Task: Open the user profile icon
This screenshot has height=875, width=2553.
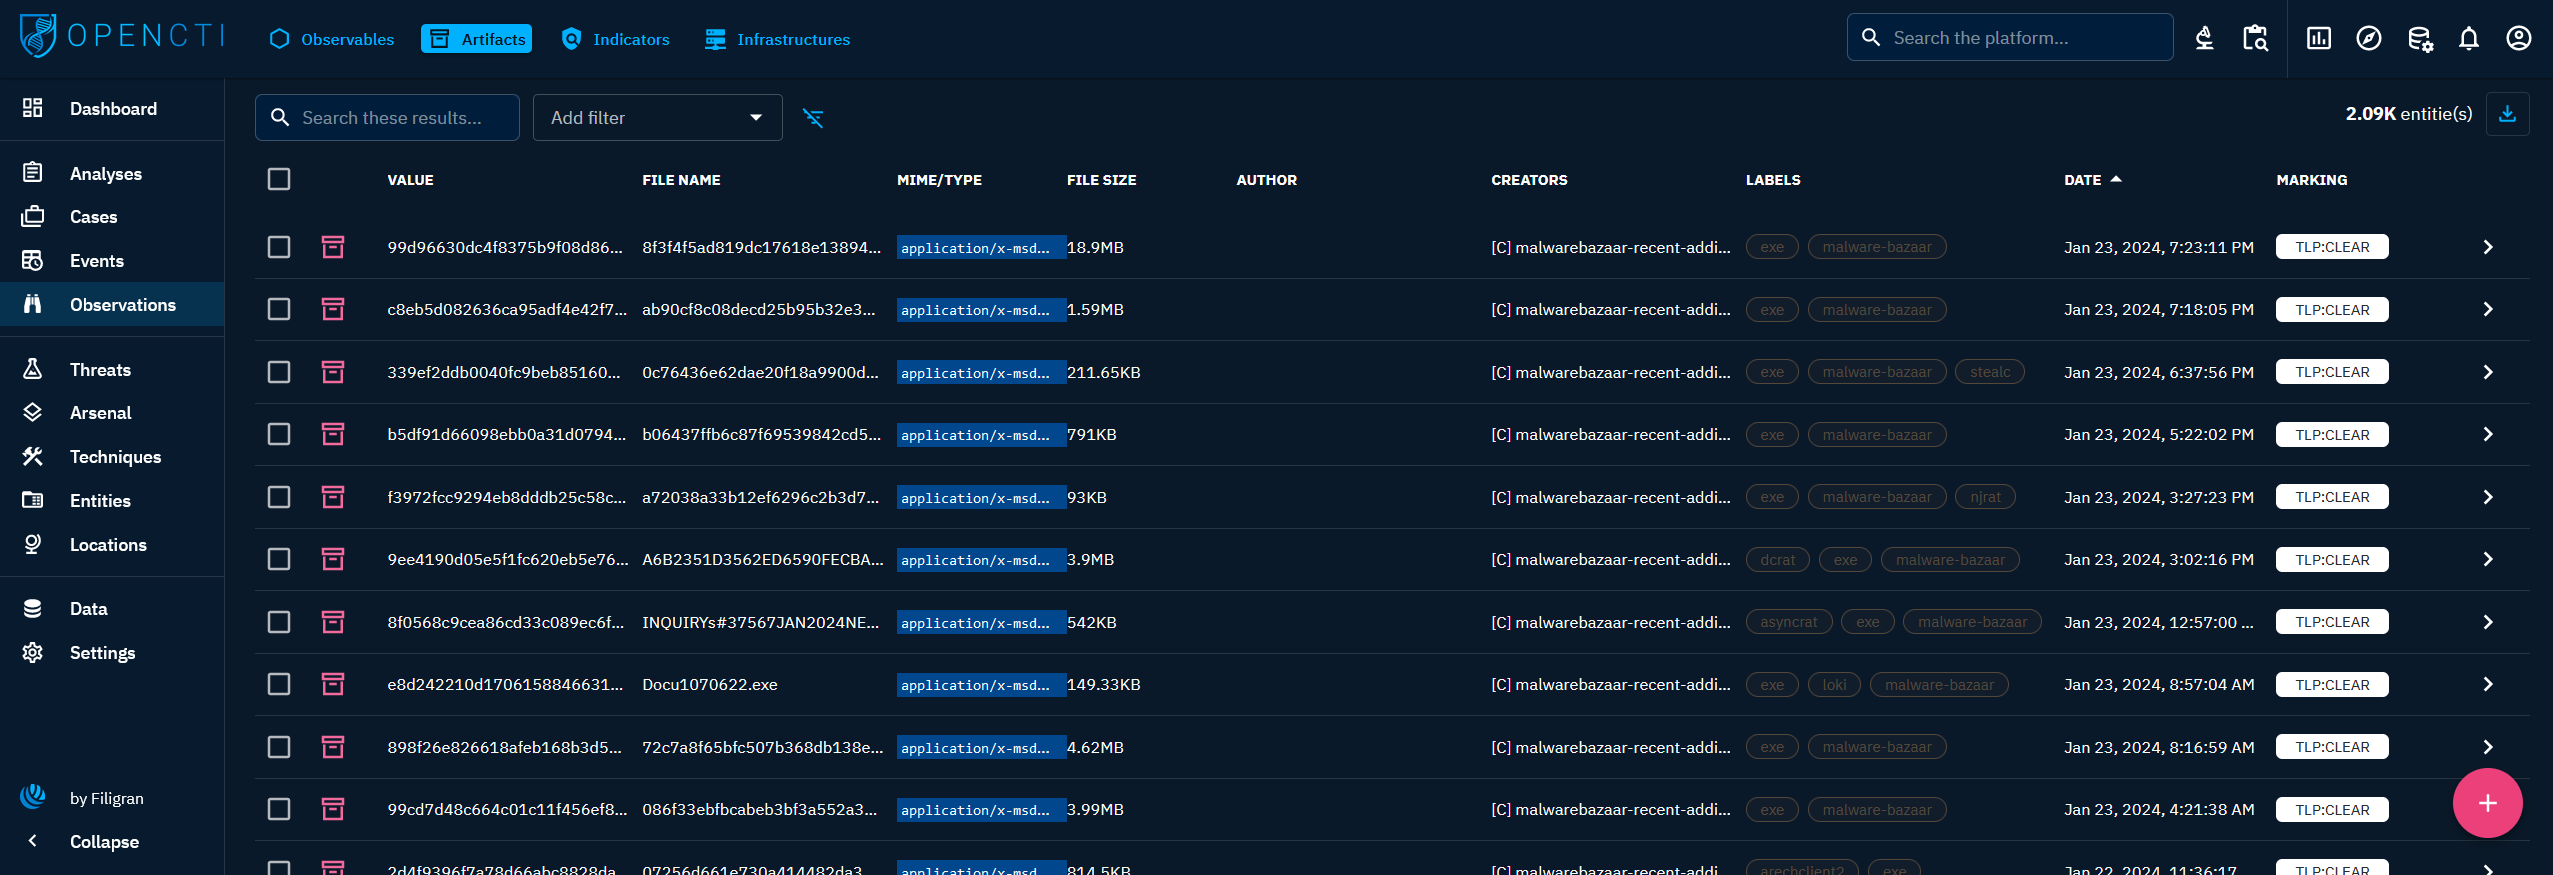Action: click(2518, 39)
